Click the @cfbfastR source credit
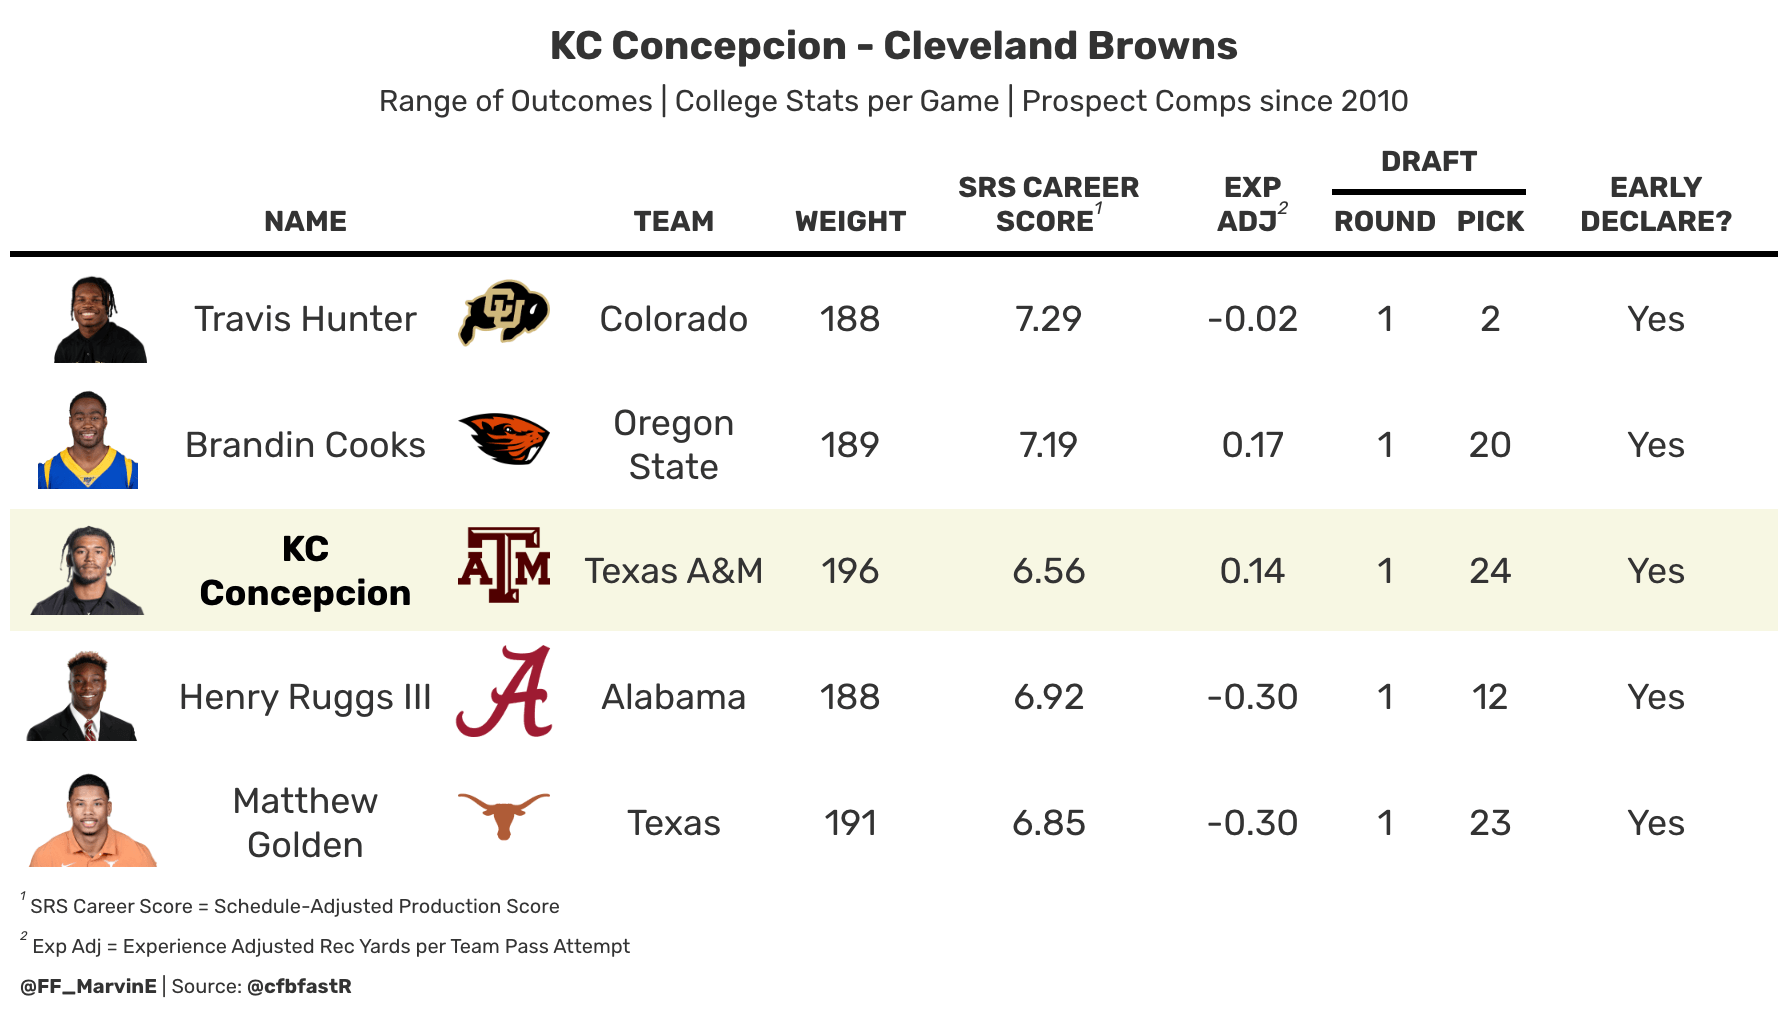Screen dimensions: 1788x1020 pyautogui.click(x=299, y=986)
